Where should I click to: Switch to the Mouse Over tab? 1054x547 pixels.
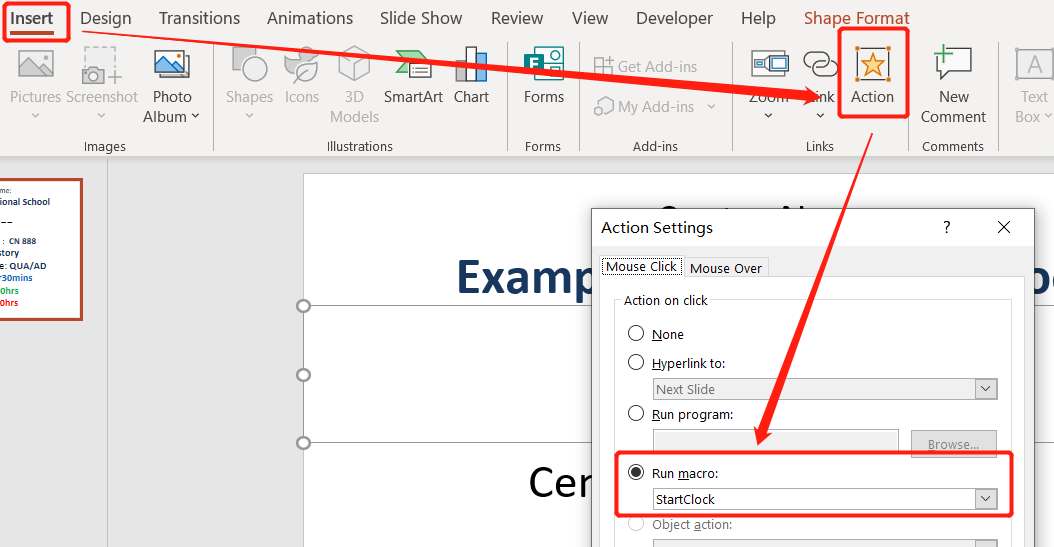(x=726, y=268)
